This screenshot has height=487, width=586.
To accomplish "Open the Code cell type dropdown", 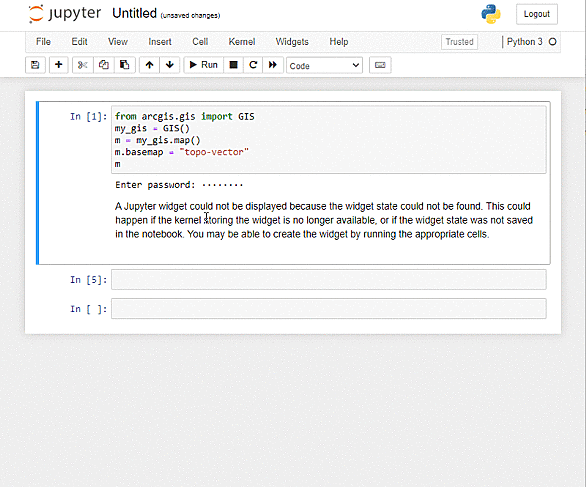I will 324,65.
